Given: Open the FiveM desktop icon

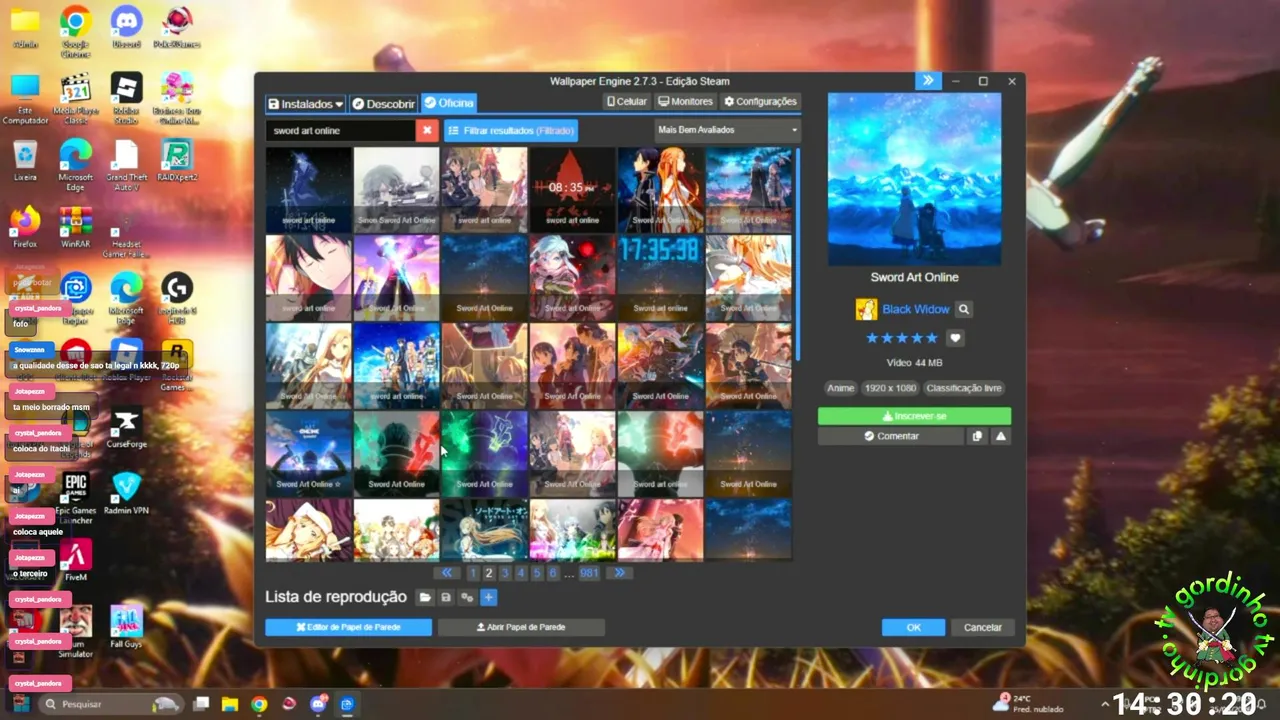Looking at the screenshot, I should pyautogui.click(x=75, y=560).
